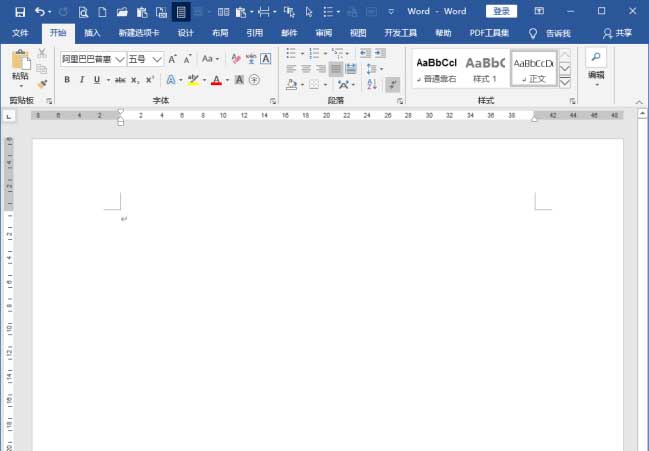Image resolution: width=649 pixels, height=451 pixels.
Task: Select the 样式 1 style thumbnail
Action: pos(485,68)
